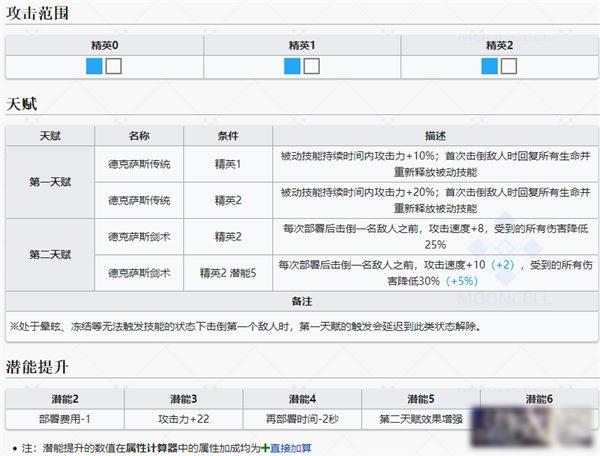600x456 pixels.
Task: Click the 名称 column header
Action: point(139,136)
